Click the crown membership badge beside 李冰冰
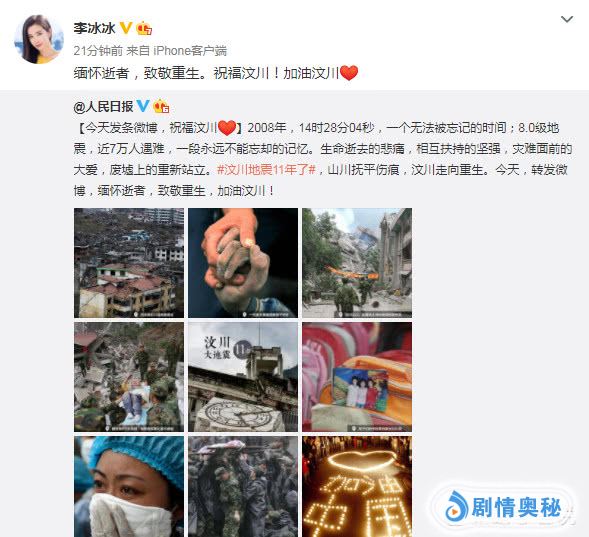Screen dimensions: 589x537 pos(144,28)
